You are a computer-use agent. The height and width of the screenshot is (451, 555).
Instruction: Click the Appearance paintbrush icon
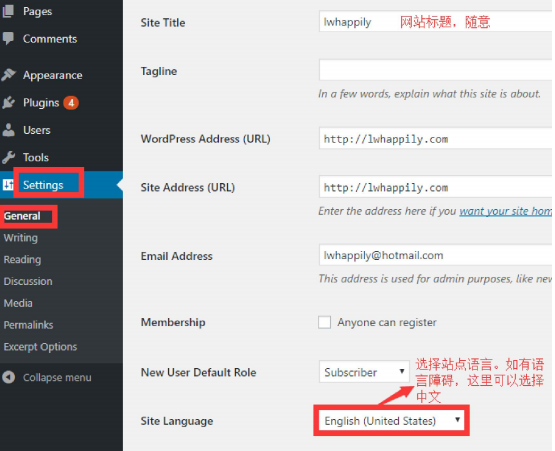tap(8, 75)
